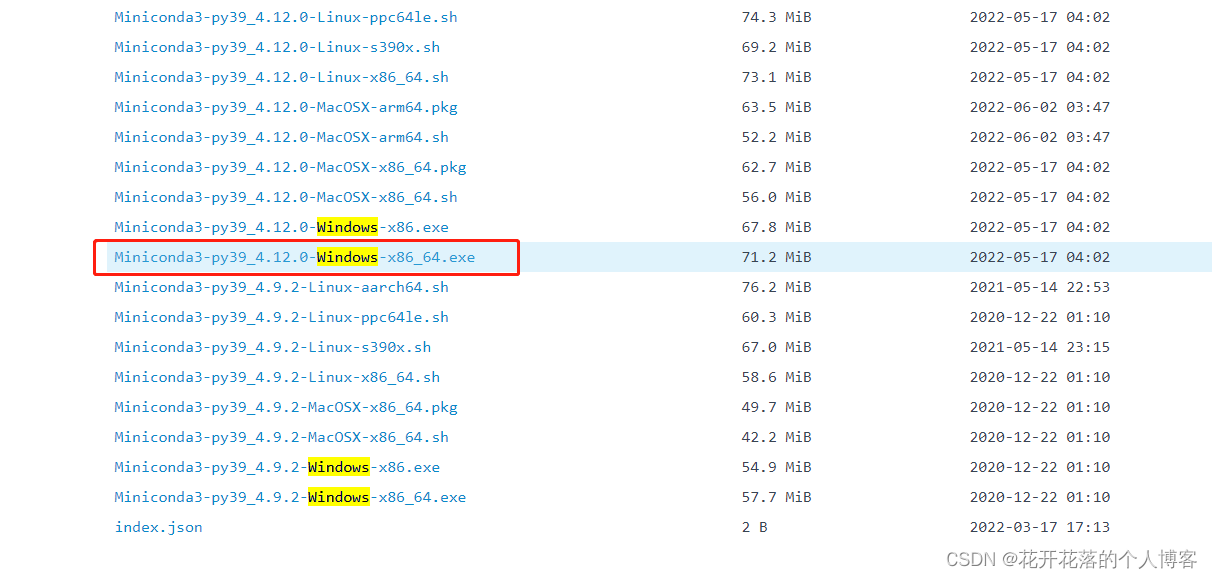
Task: Open Miniconda3-py39_4.12.0-MacOSX-arm64.sh link
Action: tap(281, 137)
